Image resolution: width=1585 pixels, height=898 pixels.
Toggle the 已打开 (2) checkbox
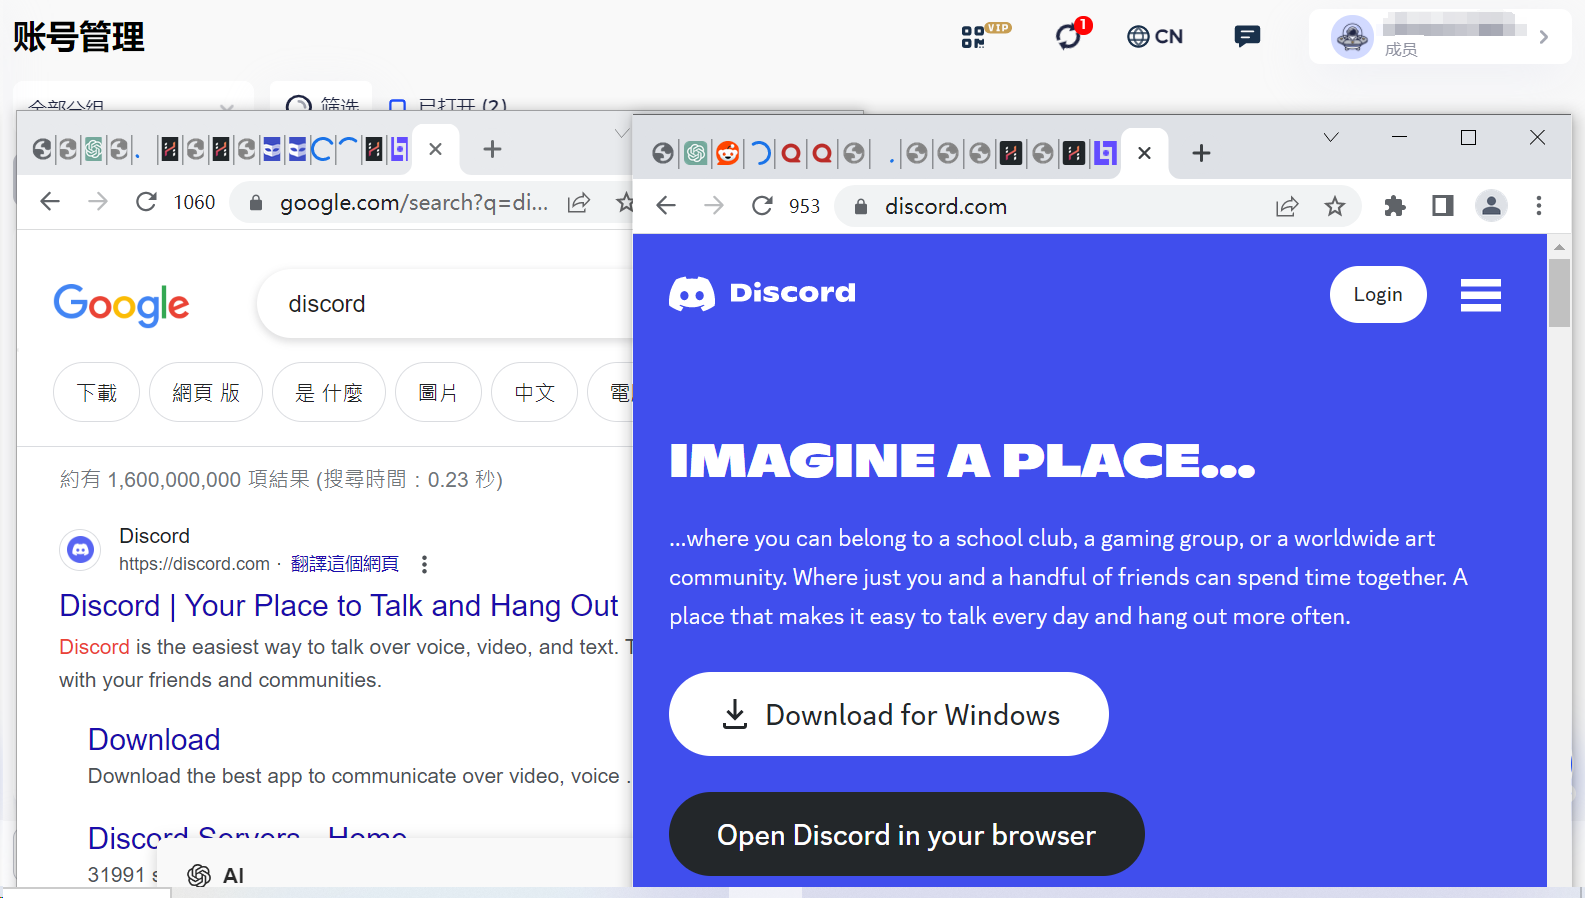398,106
